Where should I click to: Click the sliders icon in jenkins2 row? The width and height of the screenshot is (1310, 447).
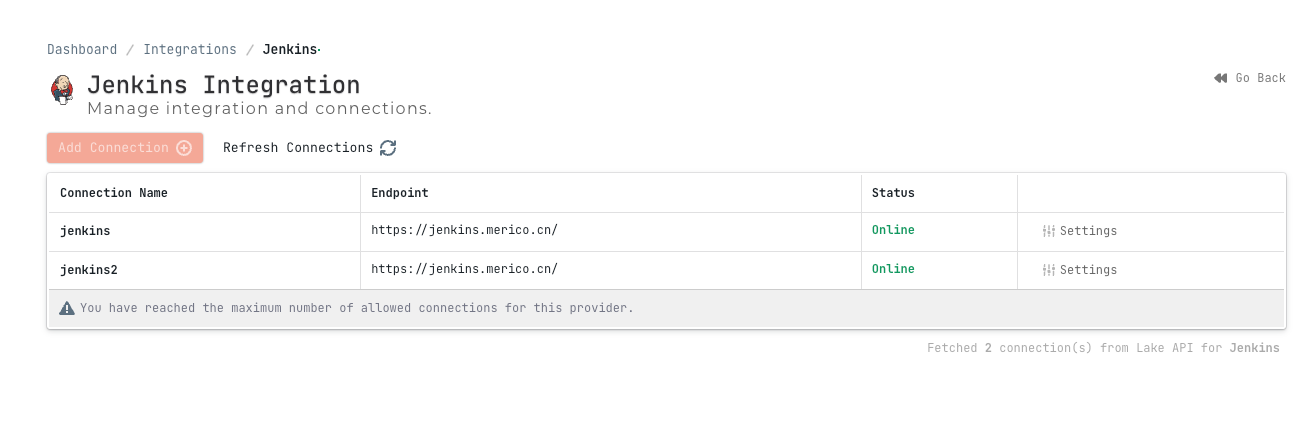click(1049, 270)
